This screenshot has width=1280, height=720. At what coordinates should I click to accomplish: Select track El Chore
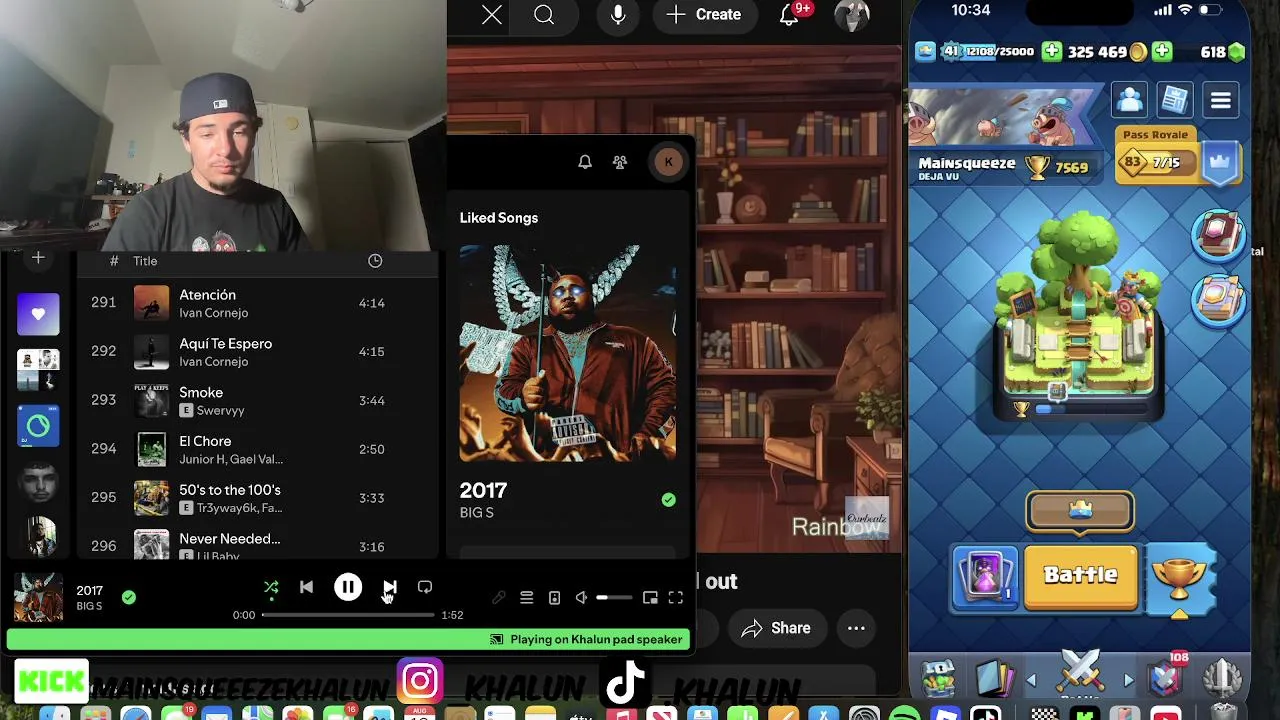(258, 449)
